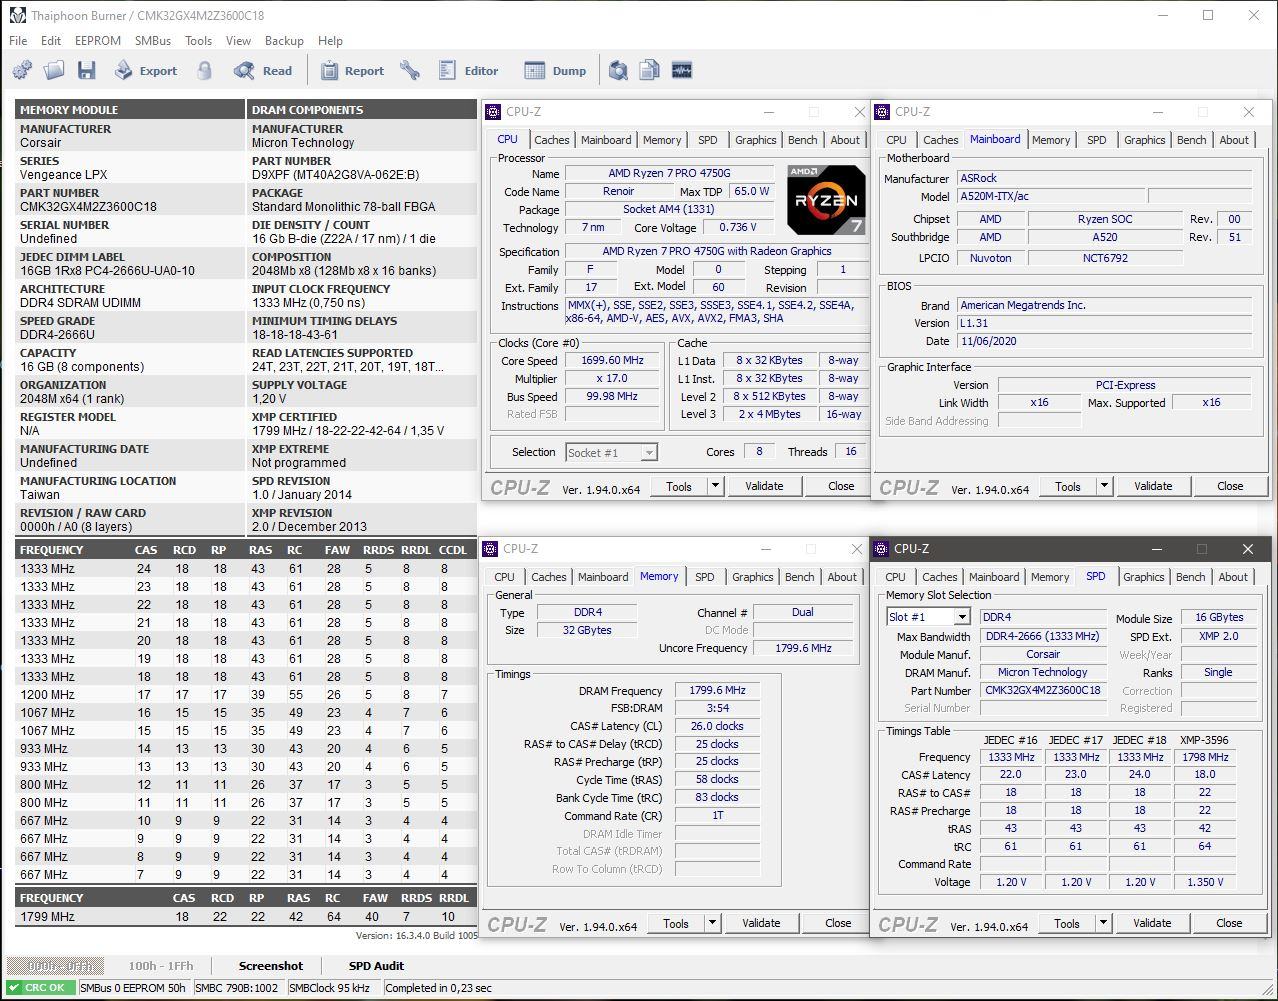Expand Tools dropdown arrow in CPU window
The image size is (1278, 1001).
pos(715,486)
